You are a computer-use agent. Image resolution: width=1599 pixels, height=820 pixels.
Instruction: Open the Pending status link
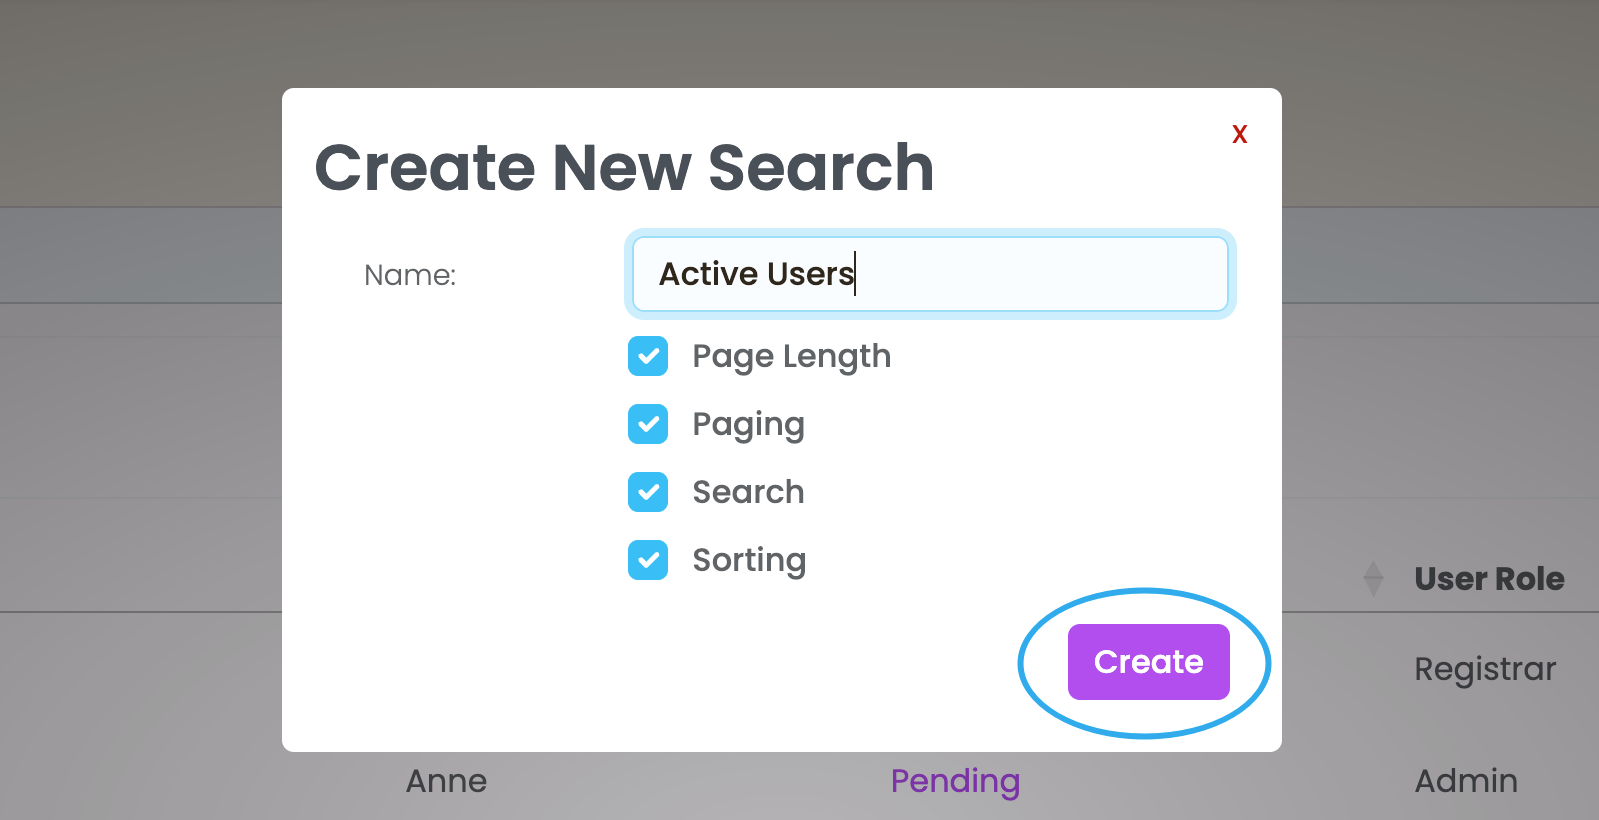955,781
